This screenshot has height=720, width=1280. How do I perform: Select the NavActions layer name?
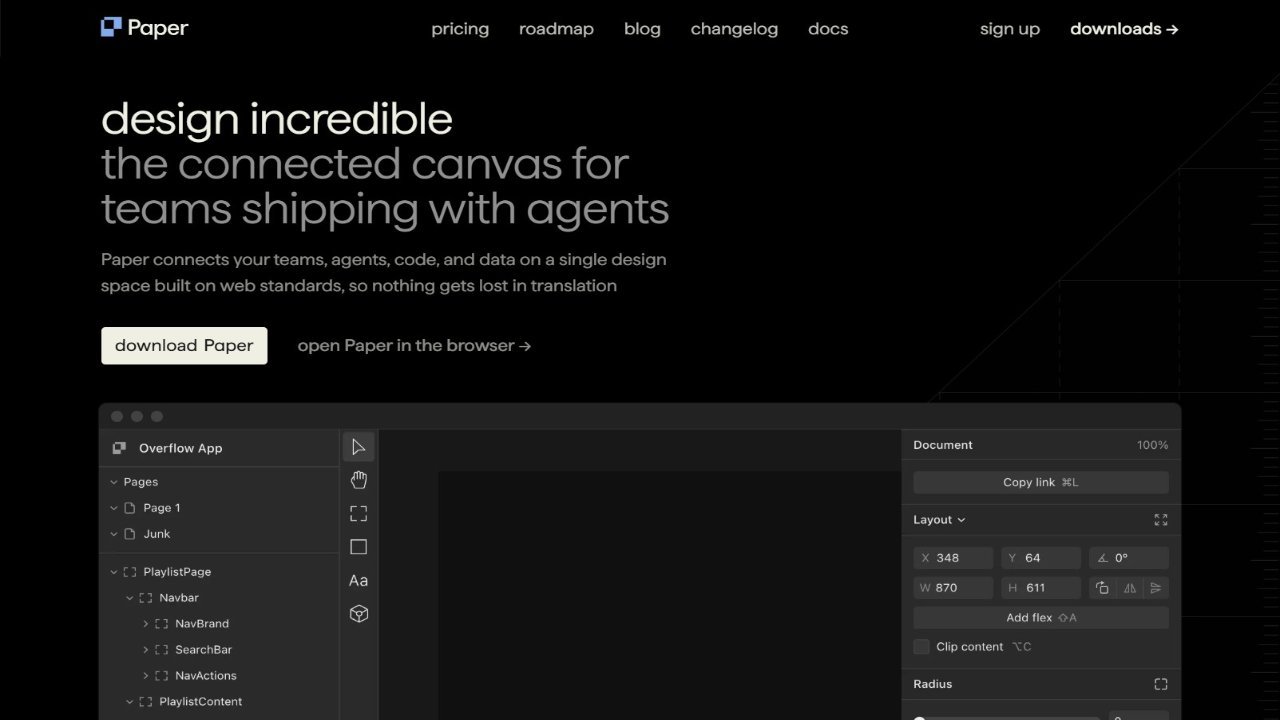tap(206, 676)
